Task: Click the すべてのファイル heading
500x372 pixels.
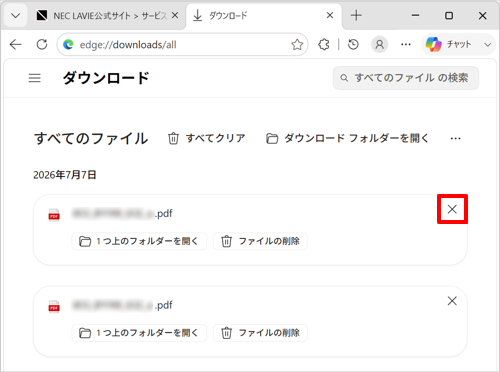Action: tap(91, 138)
